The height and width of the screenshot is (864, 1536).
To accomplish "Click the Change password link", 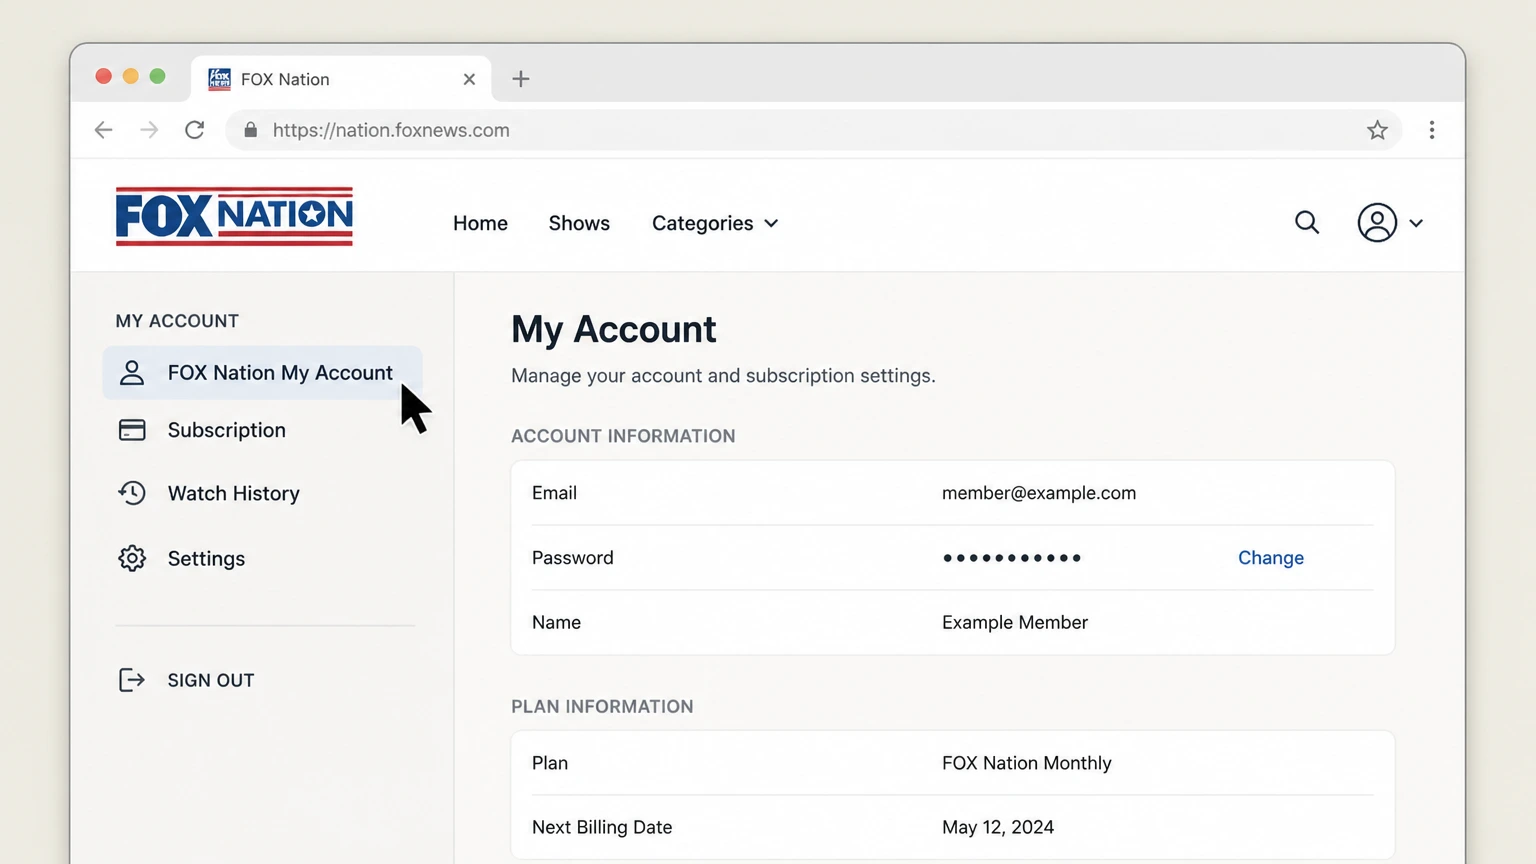I will (x=1271, y=558).
